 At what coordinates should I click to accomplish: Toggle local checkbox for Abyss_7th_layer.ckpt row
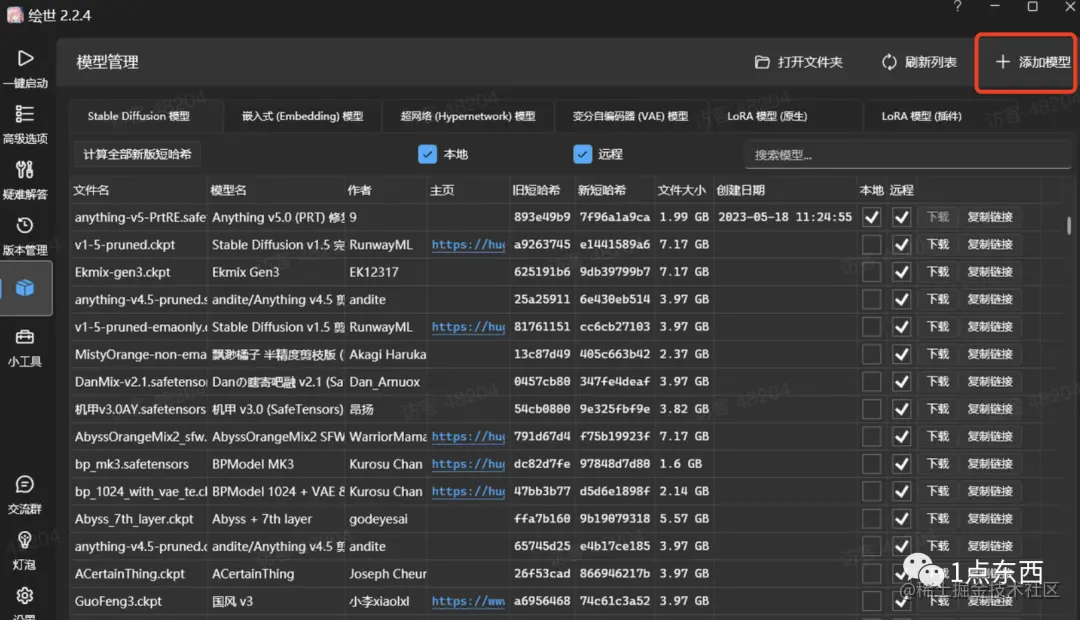(871, 519)
